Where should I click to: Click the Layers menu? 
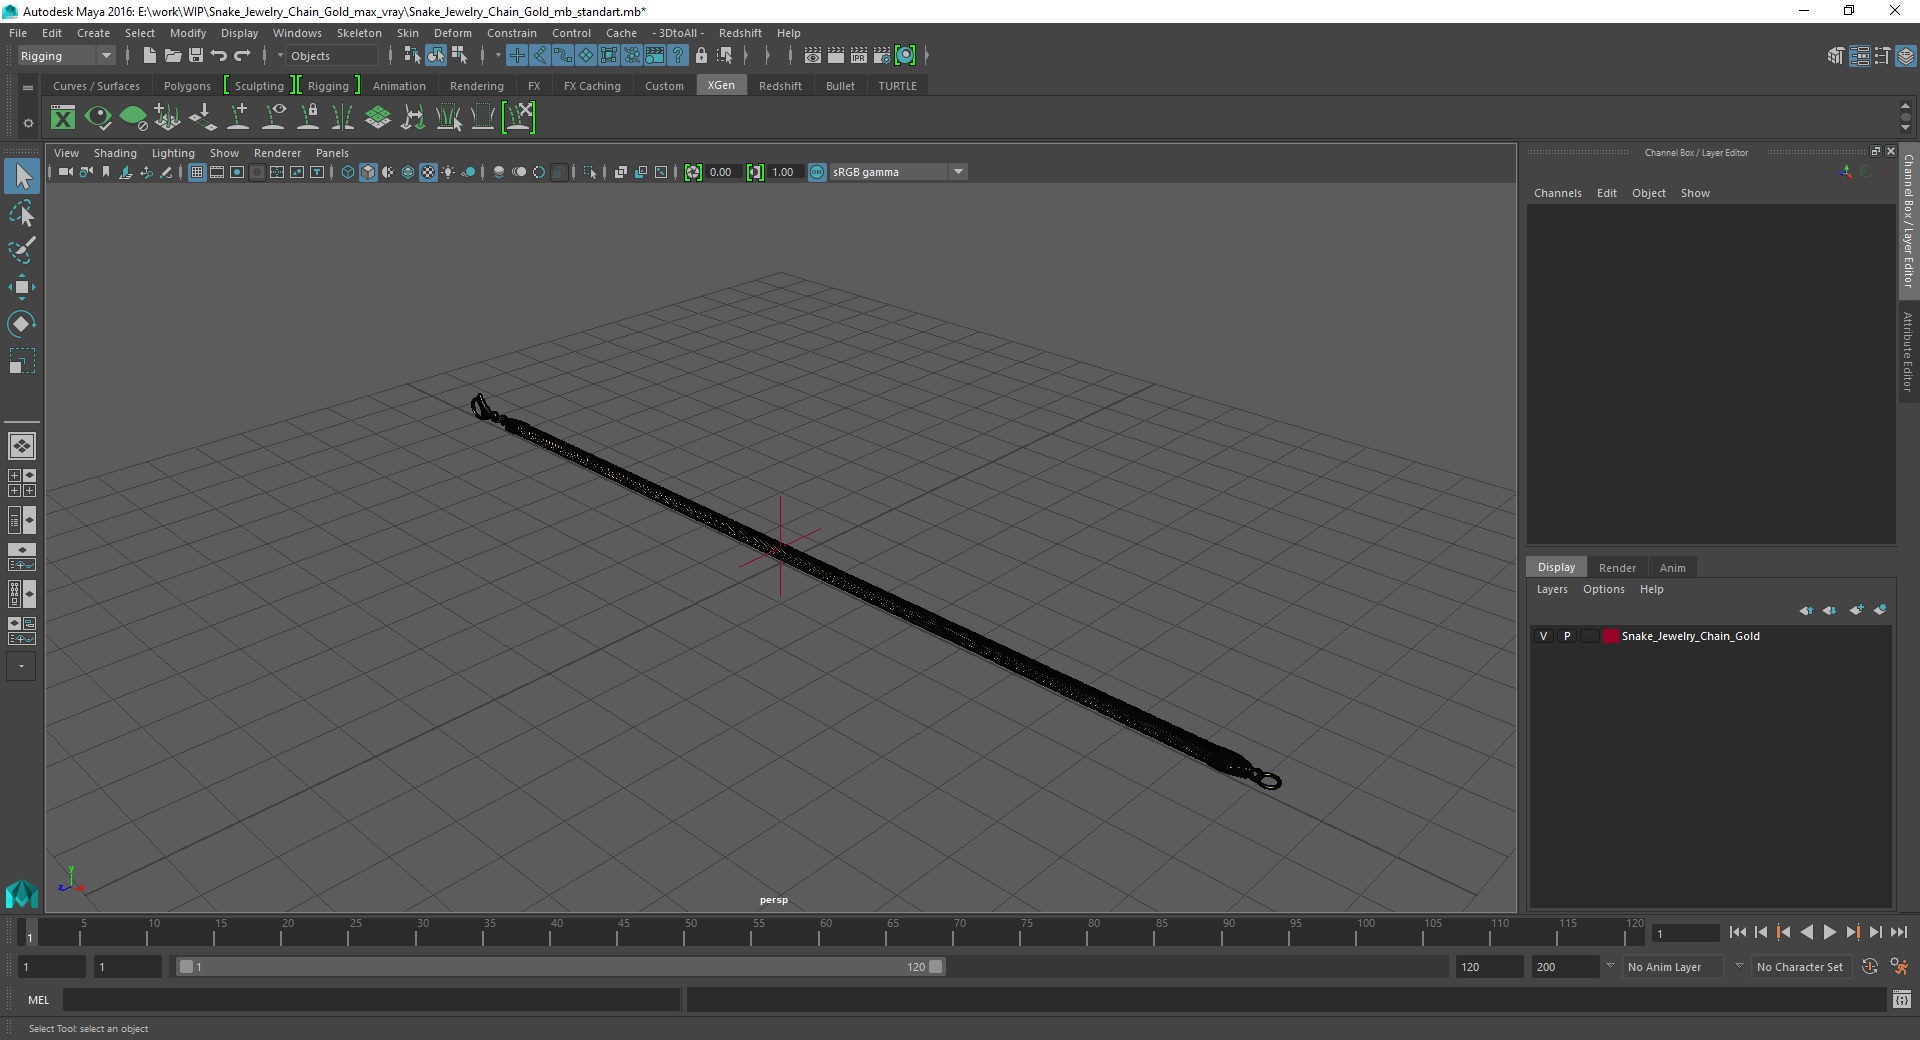coord(1552,589)
